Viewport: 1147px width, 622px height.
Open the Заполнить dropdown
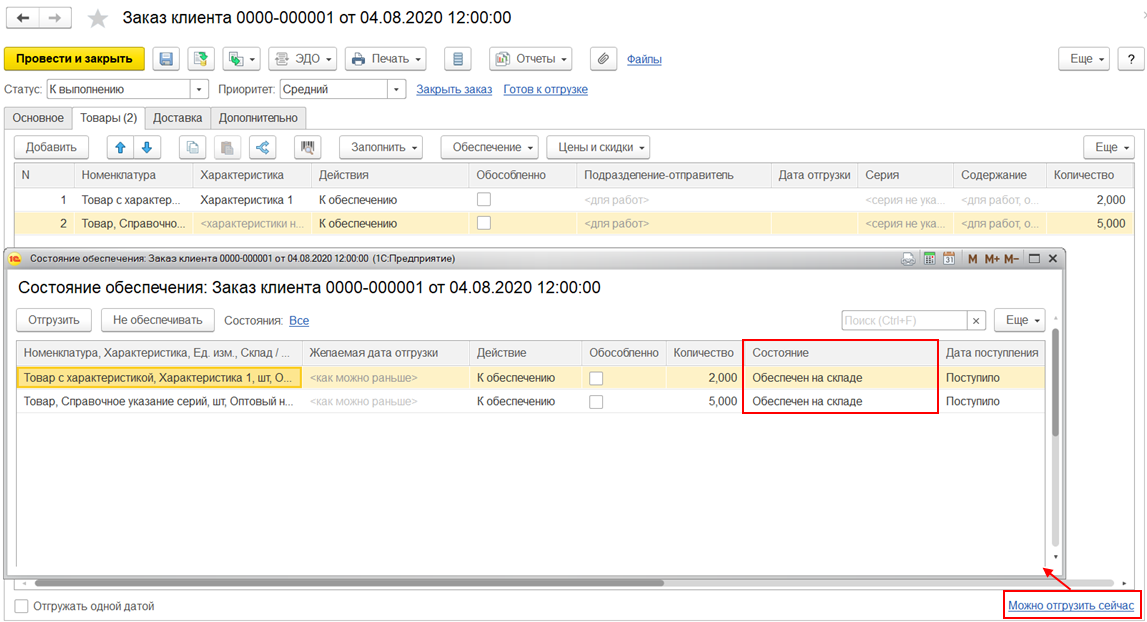click(x=383, y=147)
